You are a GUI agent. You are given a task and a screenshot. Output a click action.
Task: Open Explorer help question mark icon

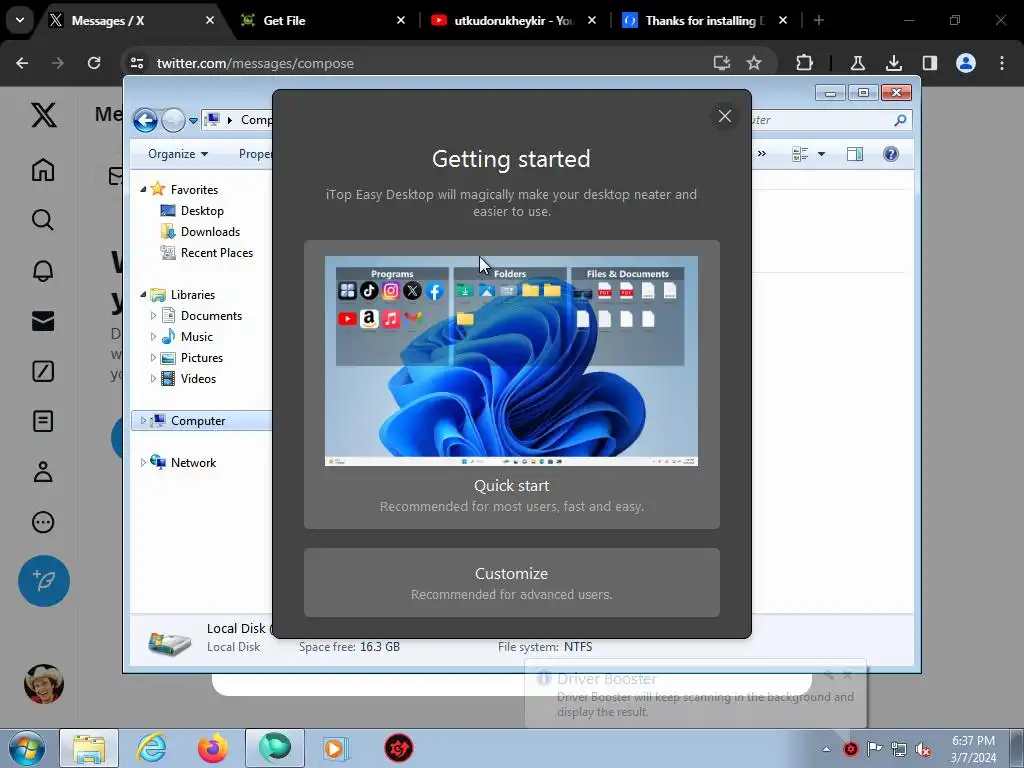pyautogui.click(x=891, y=154)
